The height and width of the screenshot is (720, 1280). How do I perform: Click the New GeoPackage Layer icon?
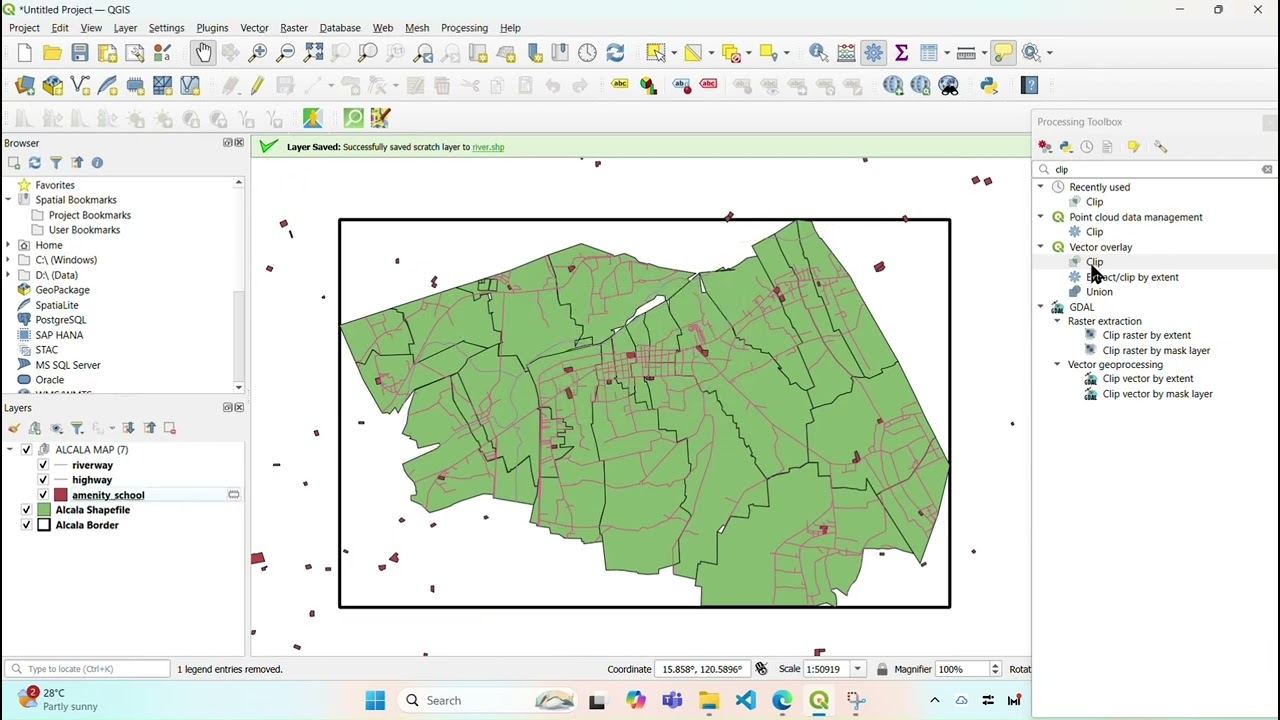coord(52,86)
